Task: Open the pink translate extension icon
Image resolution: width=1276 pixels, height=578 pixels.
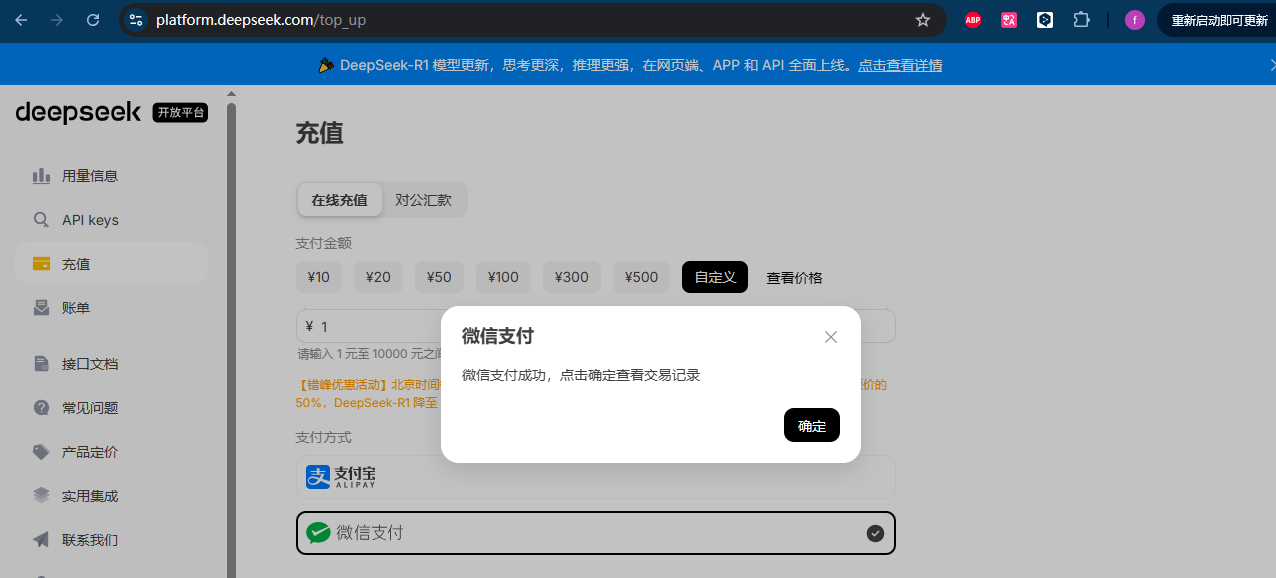Action: (x=1009, y=20)
